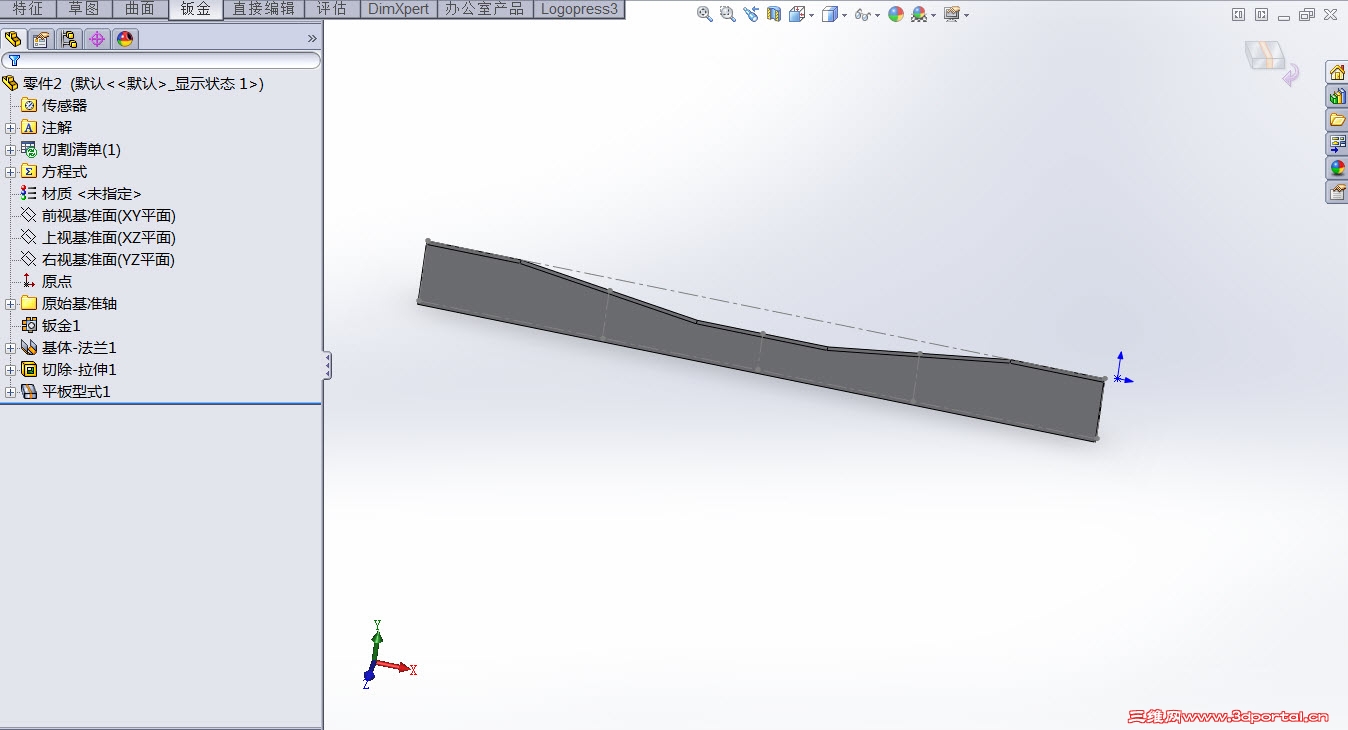Select 钣金 ribbon tab
The height and width of the screenshot is (730, 1348).
[196, 9]
